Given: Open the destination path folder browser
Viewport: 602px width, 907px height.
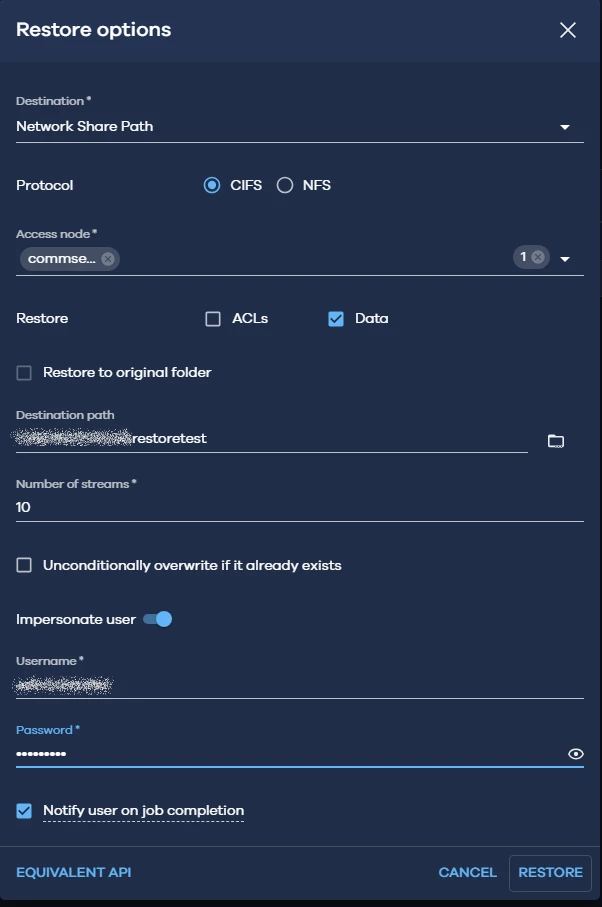Looking at the screenshot, I should point(556,440).
